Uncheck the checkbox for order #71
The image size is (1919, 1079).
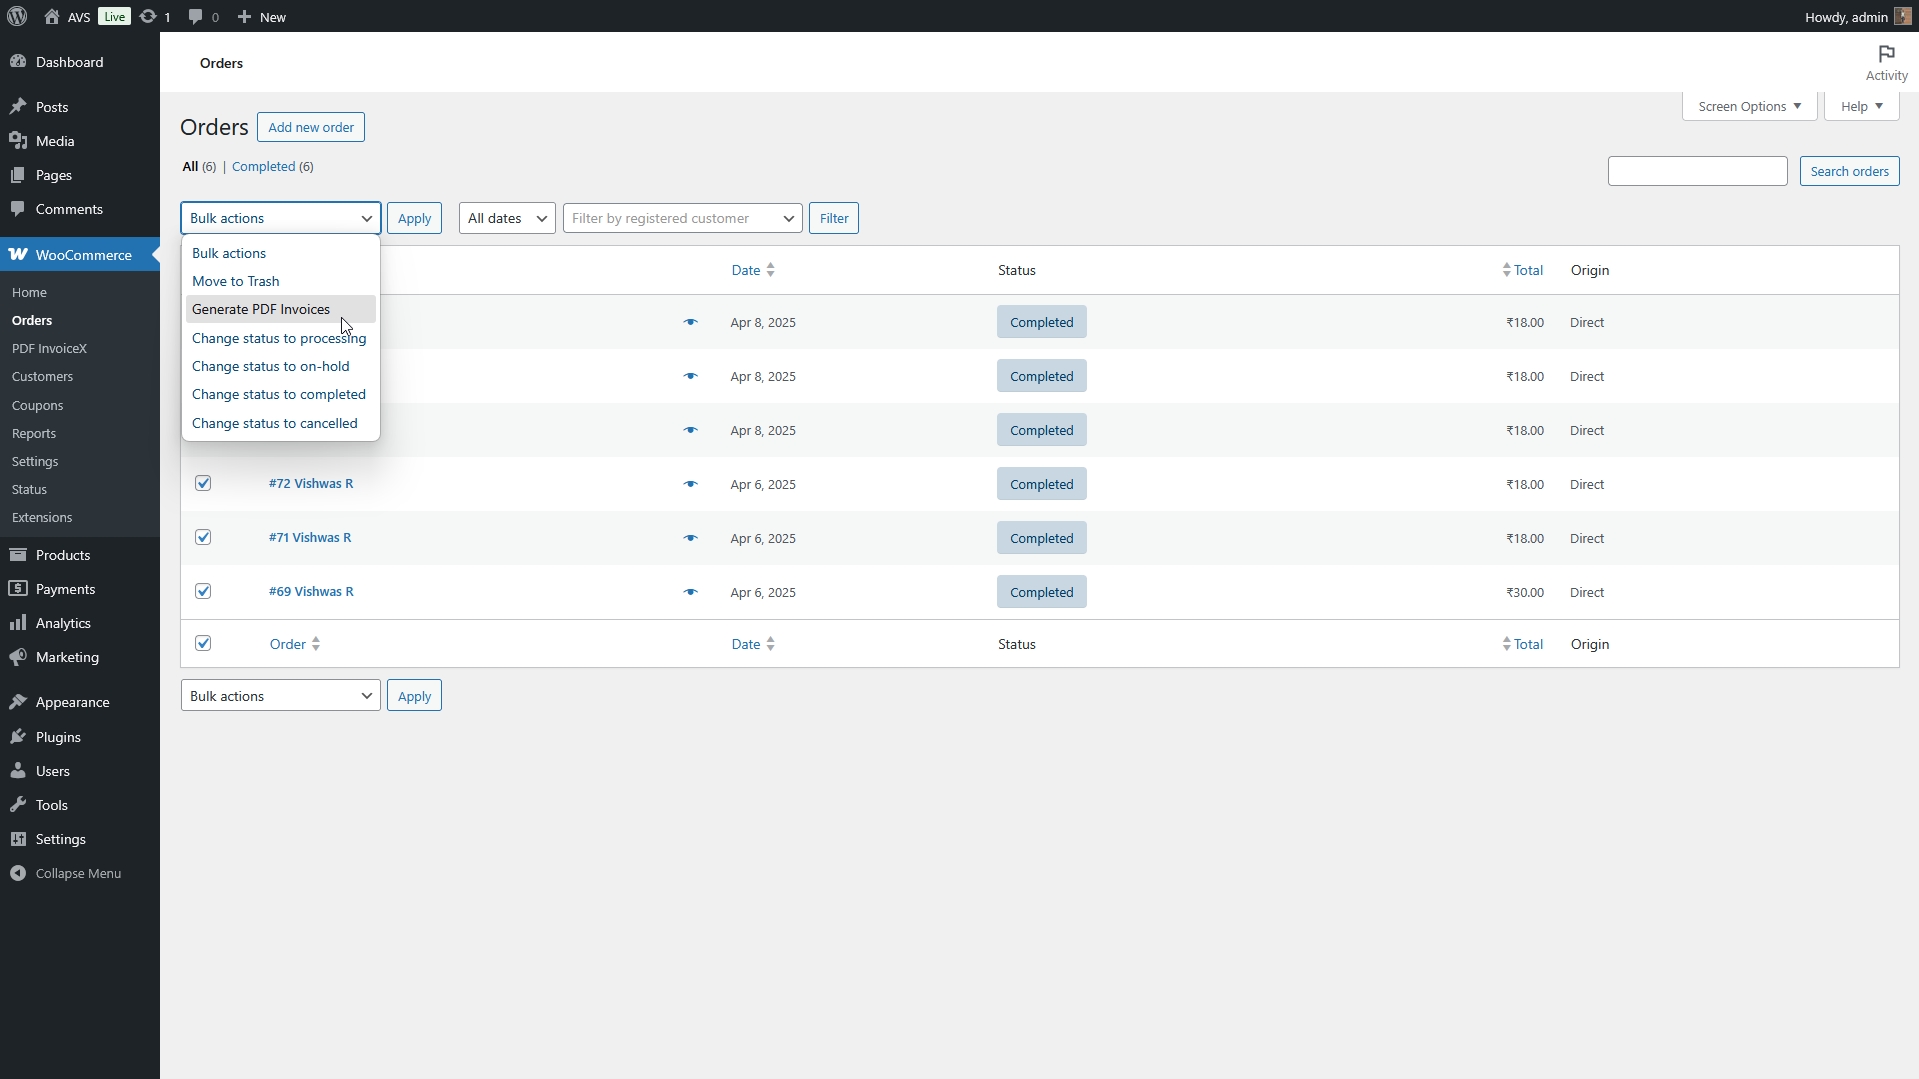tap(203, 537)
